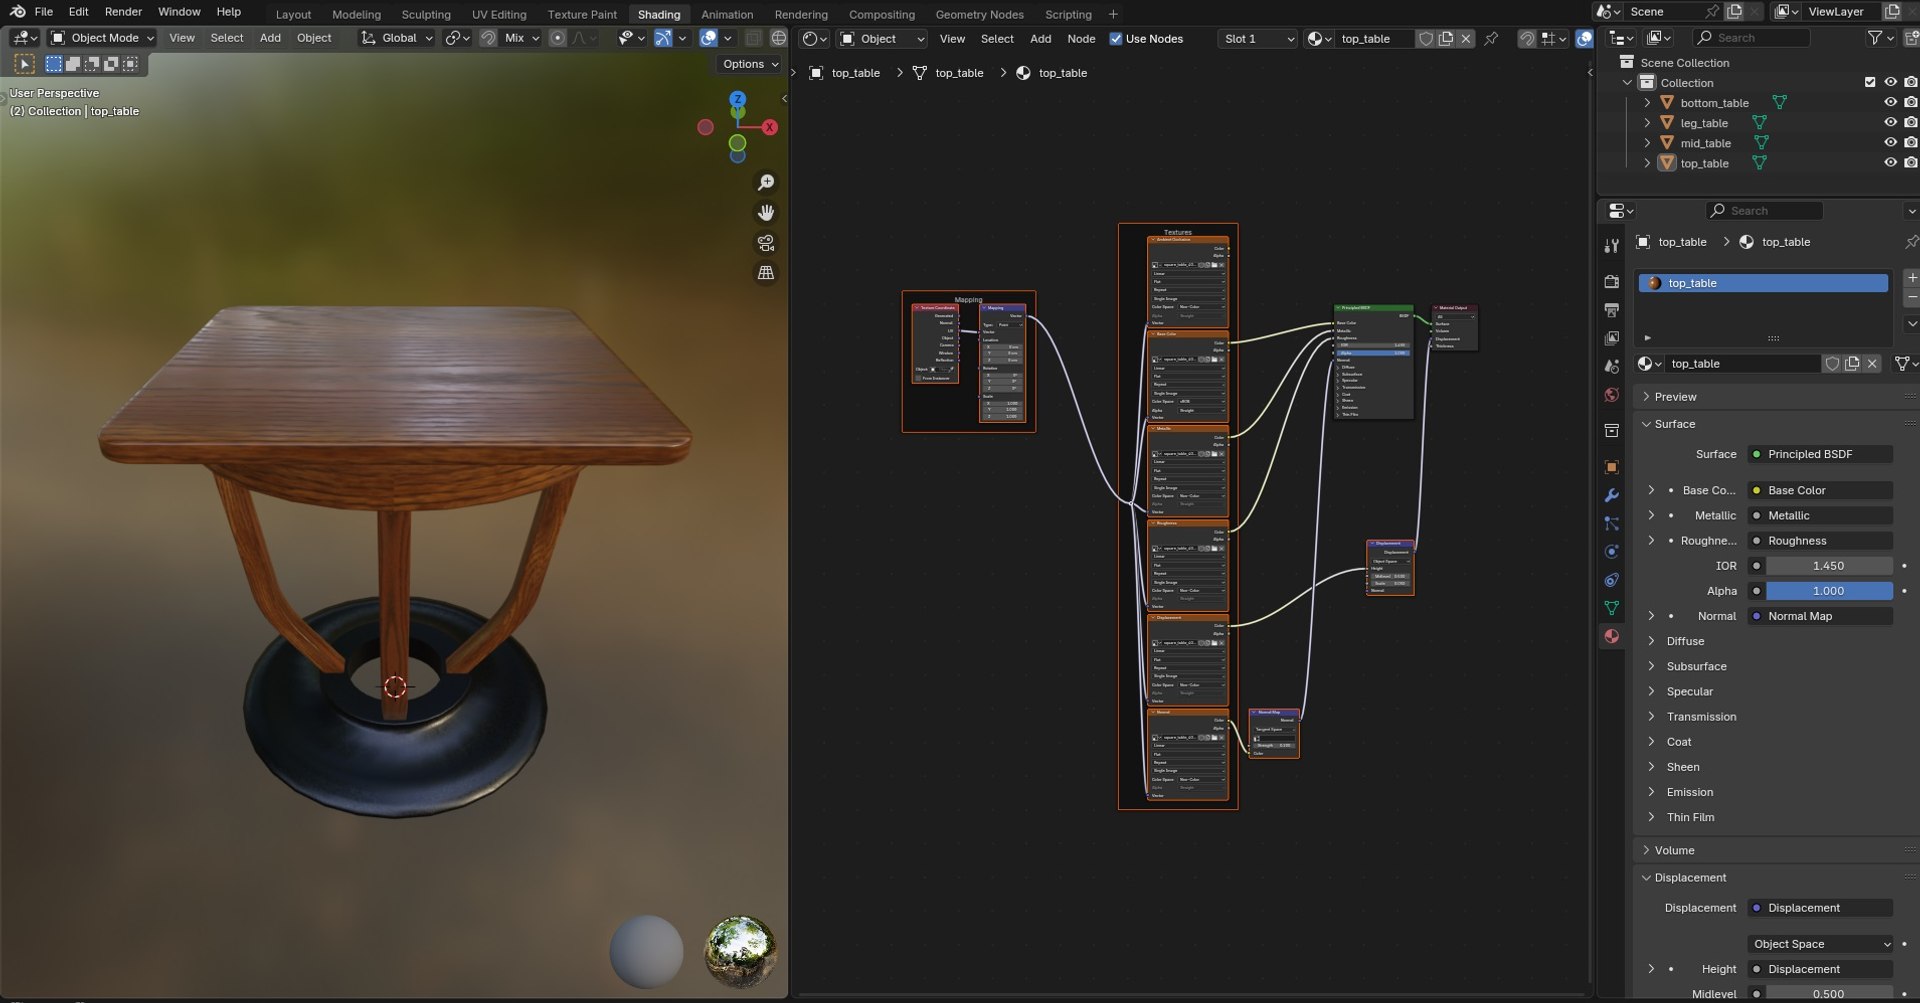The width and height of the screenshot is (1920, 1003).
Task: Open the Object Data mesh properties tab
Action: tap(1611, 607)
